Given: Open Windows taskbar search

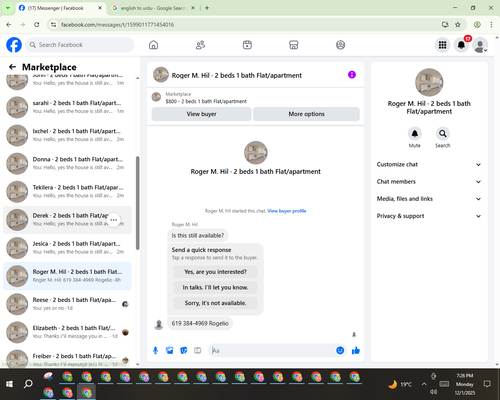Looking at the screenshot, I should (x=28, y=384).
